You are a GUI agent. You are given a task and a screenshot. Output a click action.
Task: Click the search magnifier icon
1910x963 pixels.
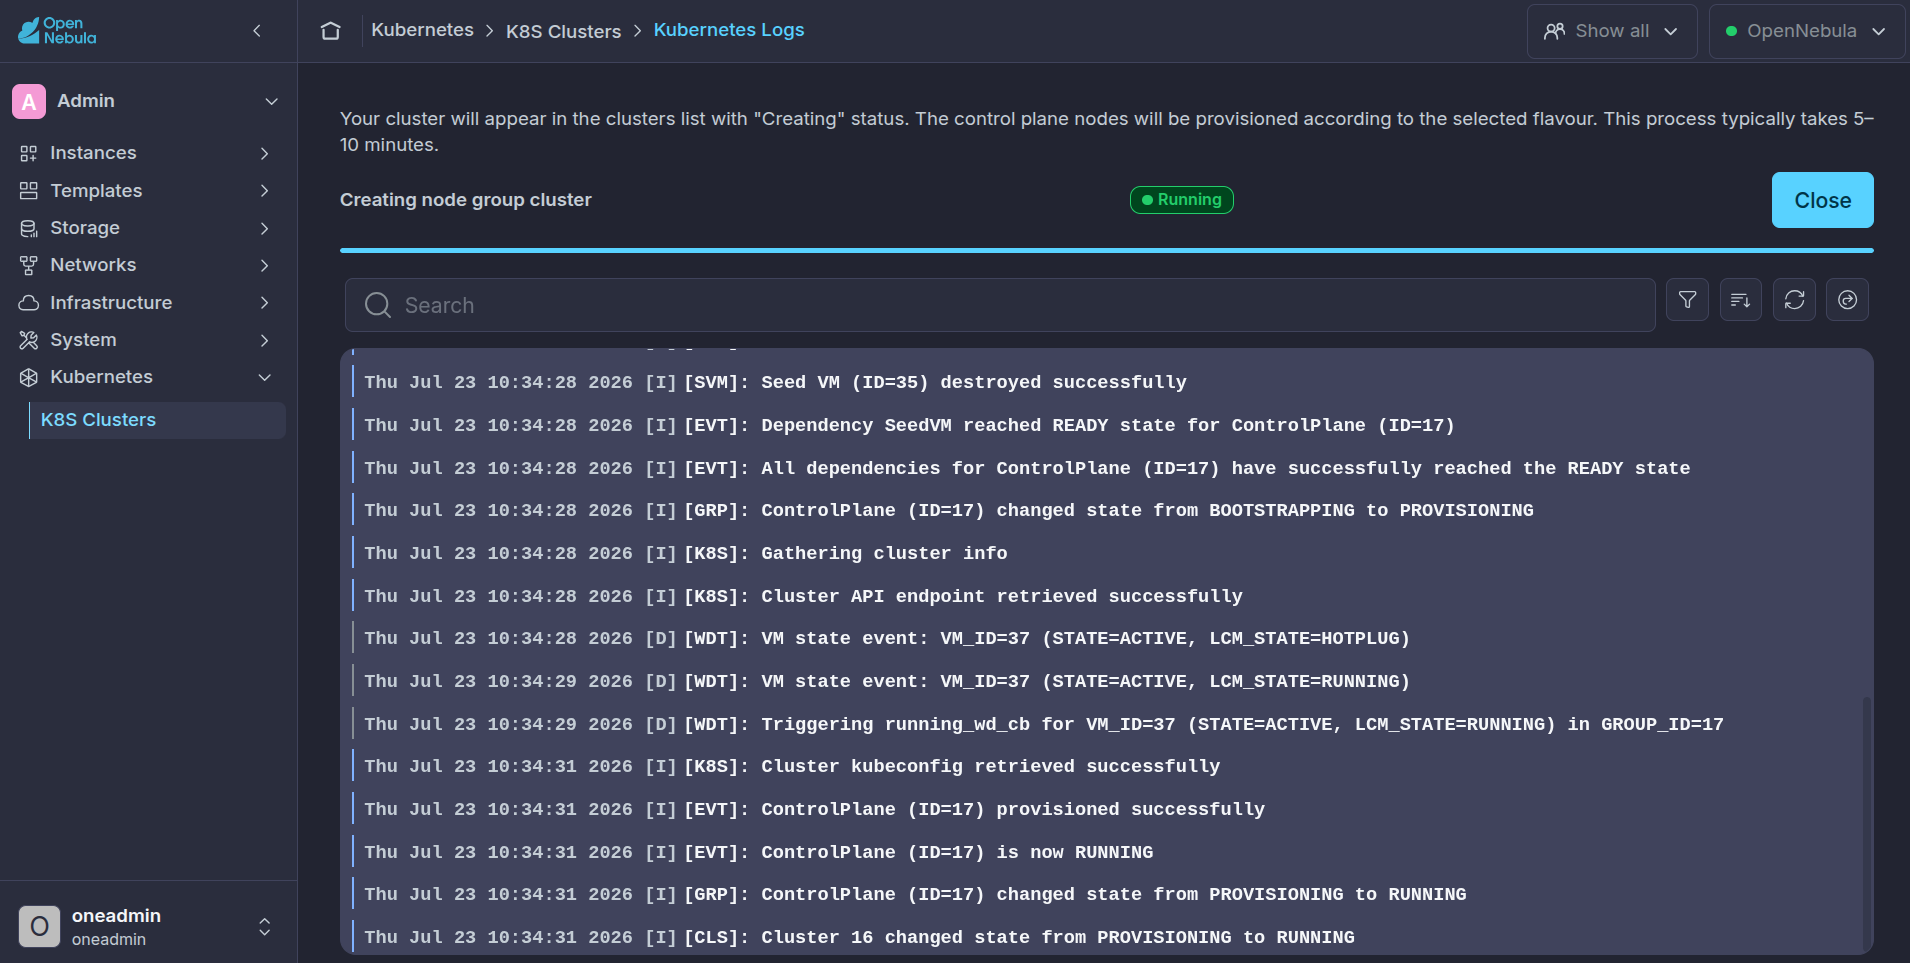click(378, 305)
